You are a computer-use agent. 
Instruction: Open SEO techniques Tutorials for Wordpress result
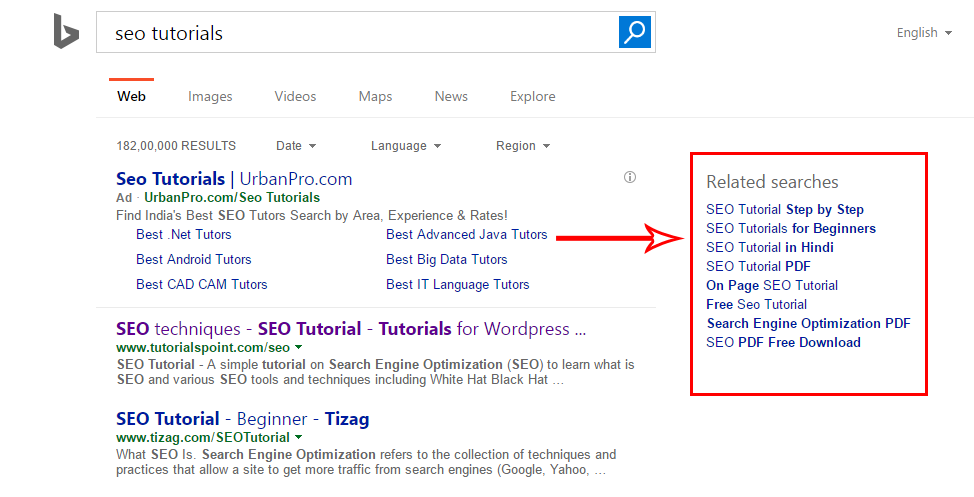click(x=351, y=329)
